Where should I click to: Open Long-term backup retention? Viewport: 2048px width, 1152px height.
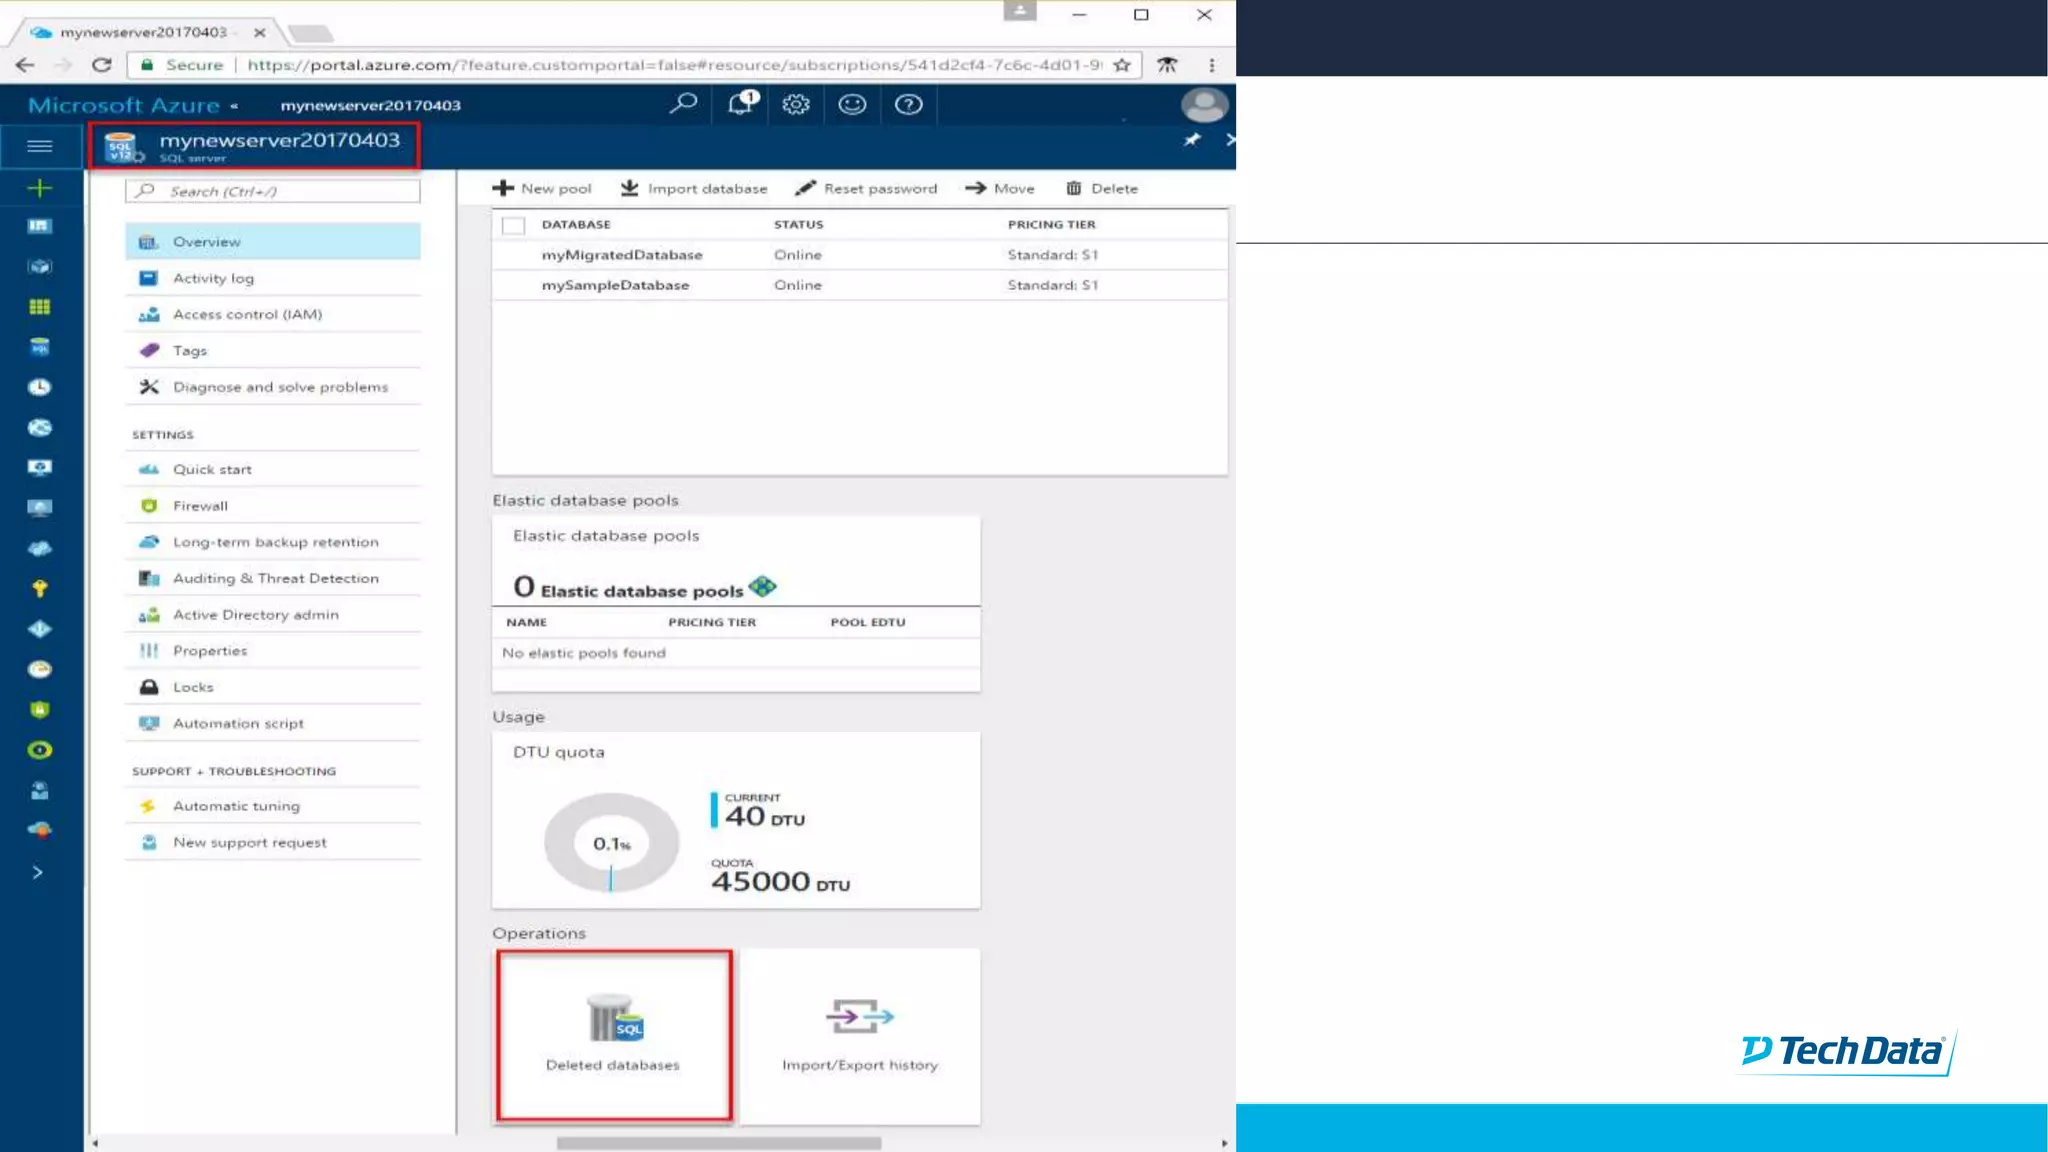tap(273, 542)
